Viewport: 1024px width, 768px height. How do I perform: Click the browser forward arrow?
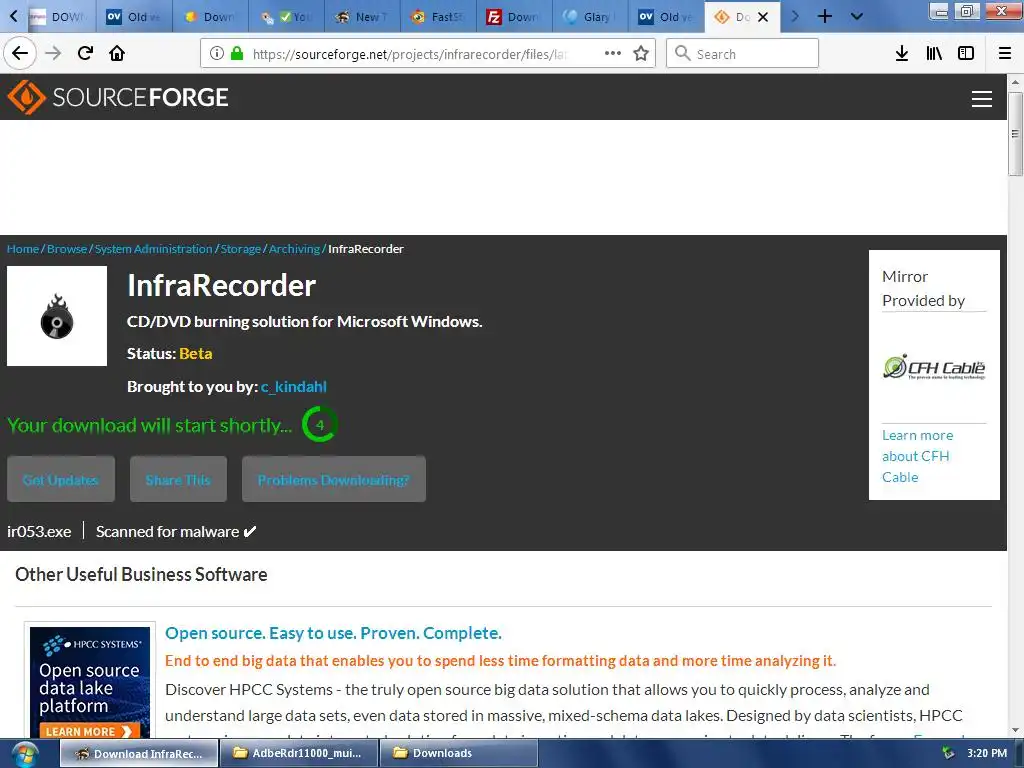point(53,53)
